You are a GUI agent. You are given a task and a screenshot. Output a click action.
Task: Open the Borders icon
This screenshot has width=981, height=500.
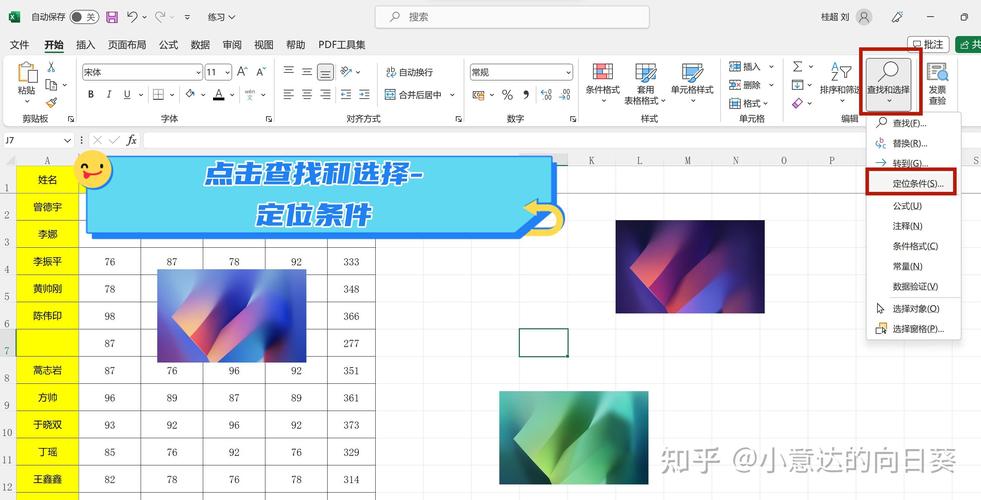click(158, 94)
